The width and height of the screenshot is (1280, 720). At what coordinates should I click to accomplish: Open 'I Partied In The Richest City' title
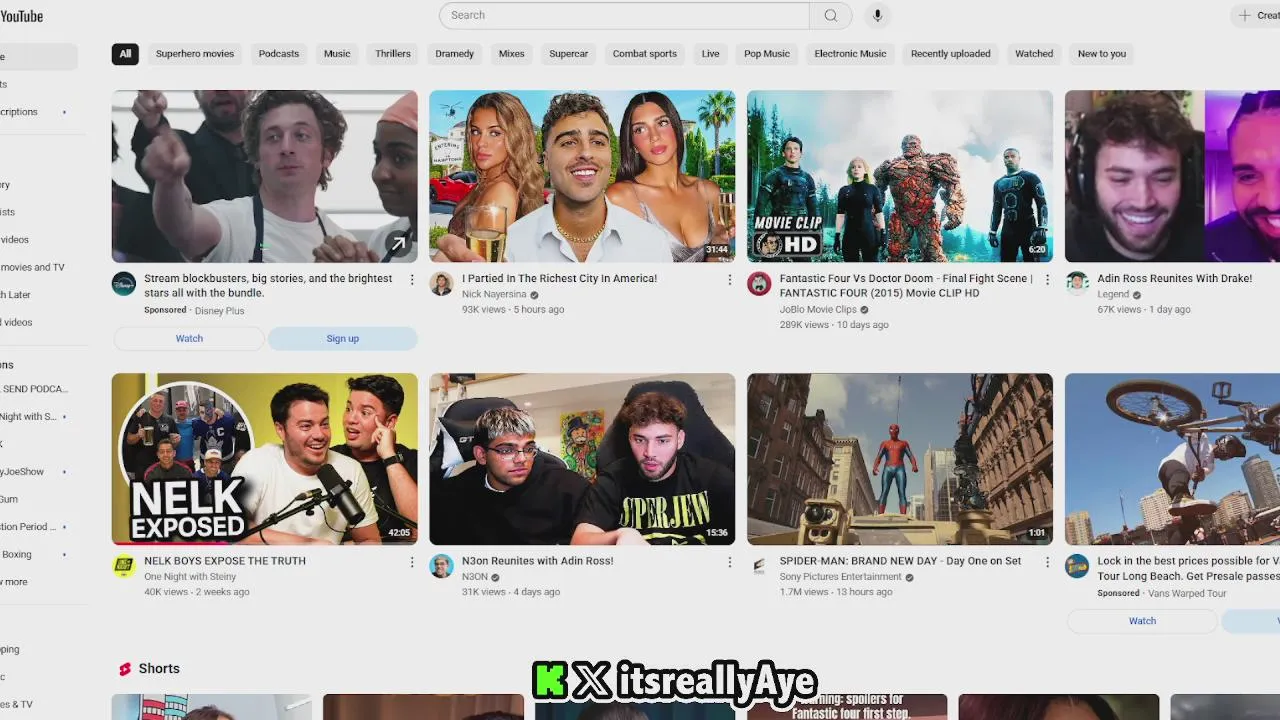(559, 279)
